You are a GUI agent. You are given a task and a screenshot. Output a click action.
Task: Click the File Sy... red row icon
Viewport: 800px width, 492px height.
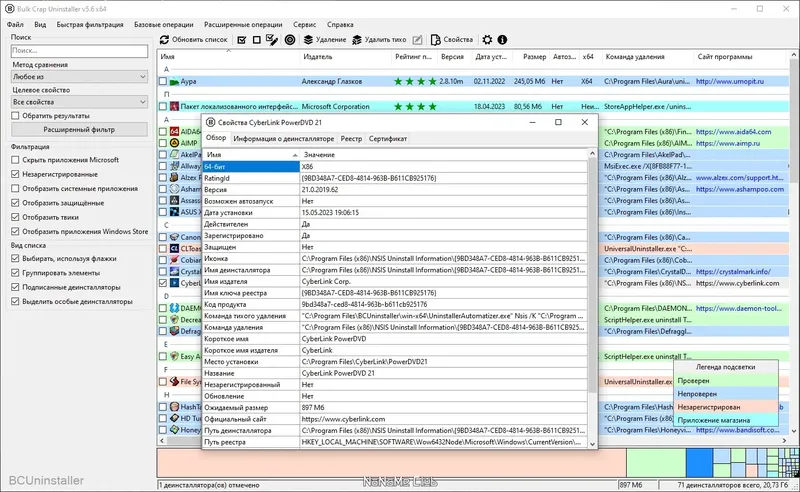[x=174, y=381]
